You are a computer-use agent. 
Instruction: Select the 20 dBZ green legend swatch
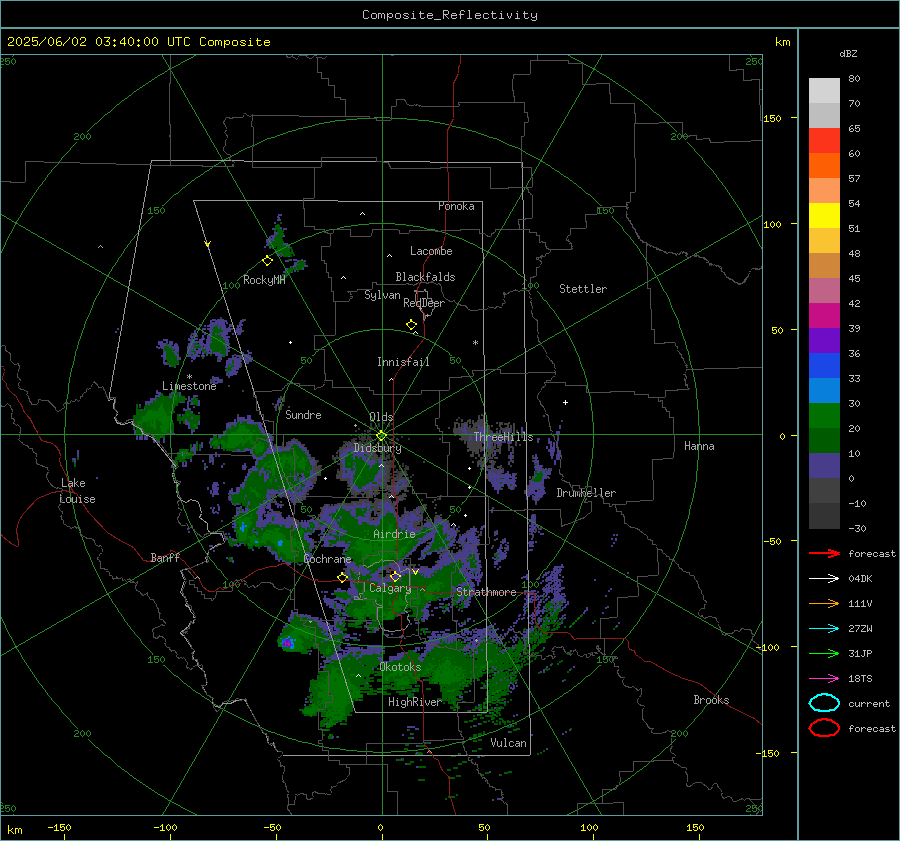(824, 440)
